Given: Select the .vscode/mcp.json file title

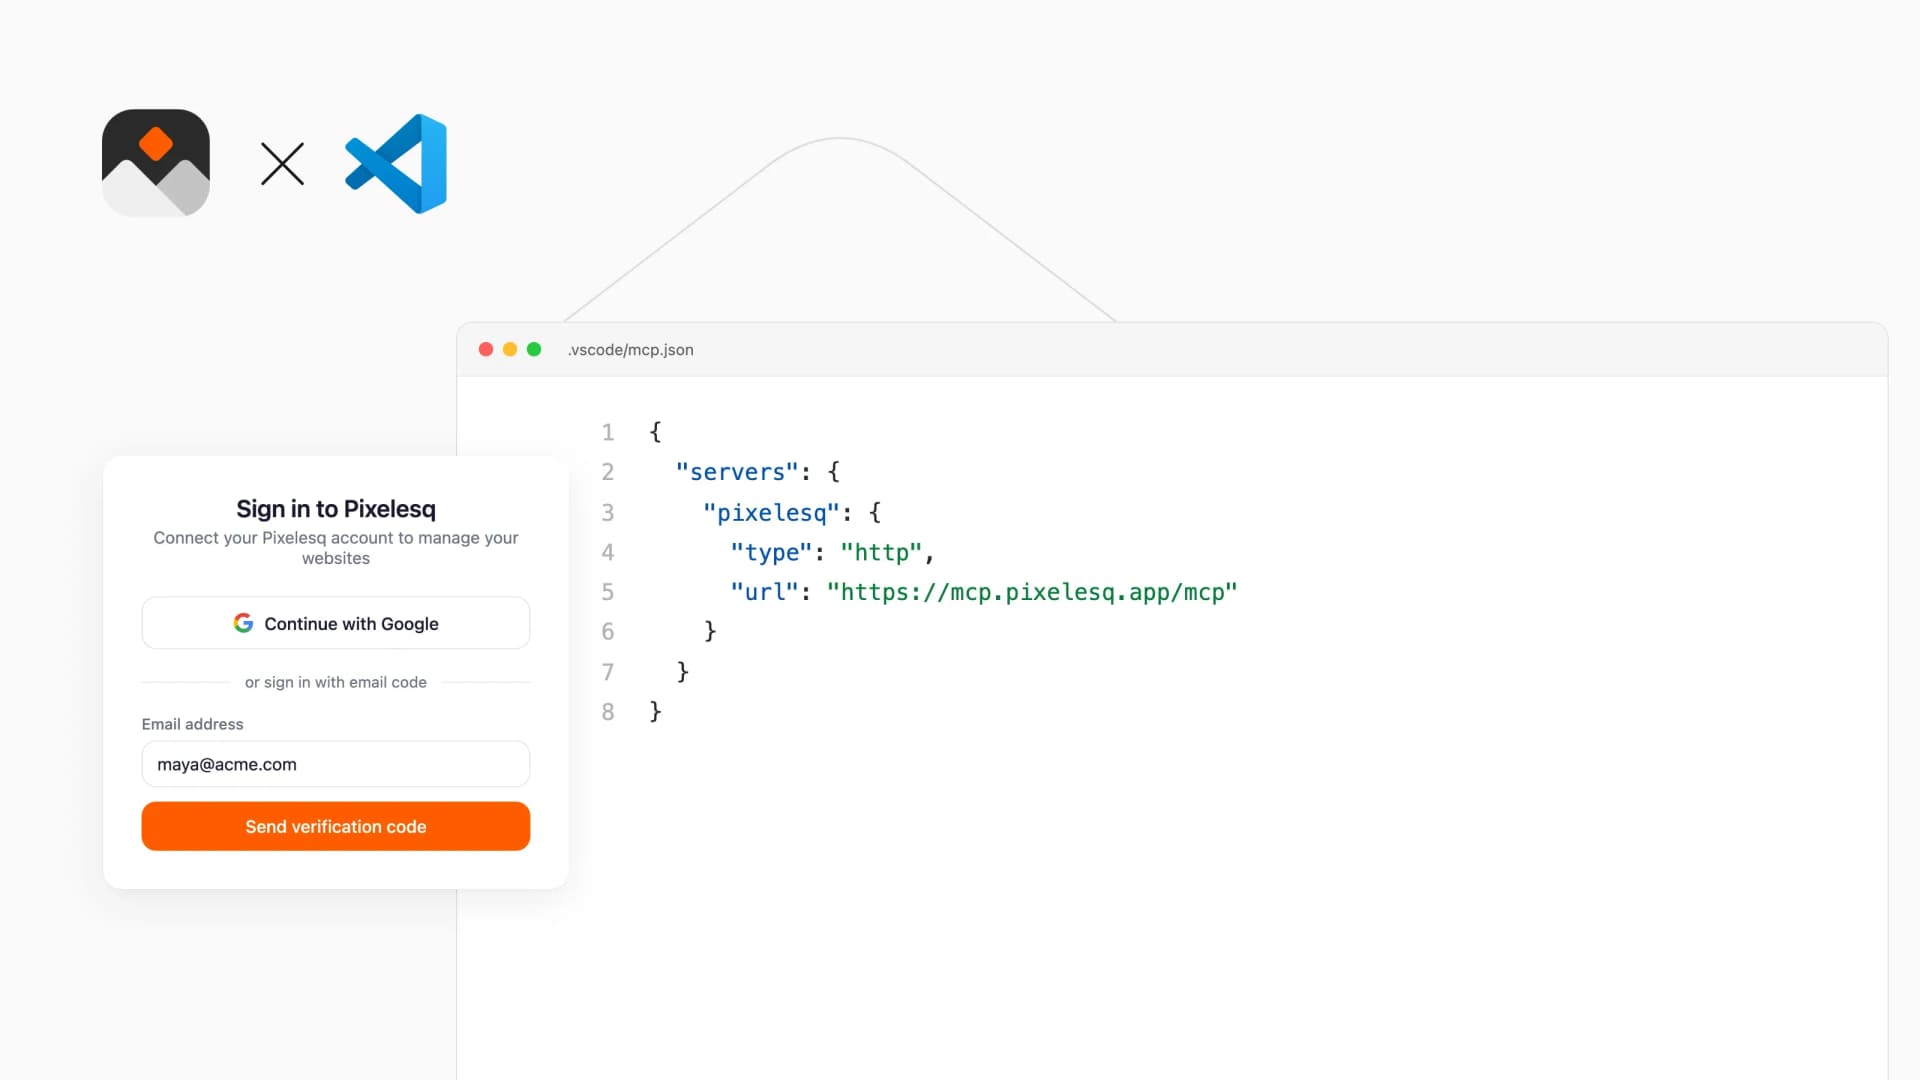Looking at the screenshot, I should 630,350.
